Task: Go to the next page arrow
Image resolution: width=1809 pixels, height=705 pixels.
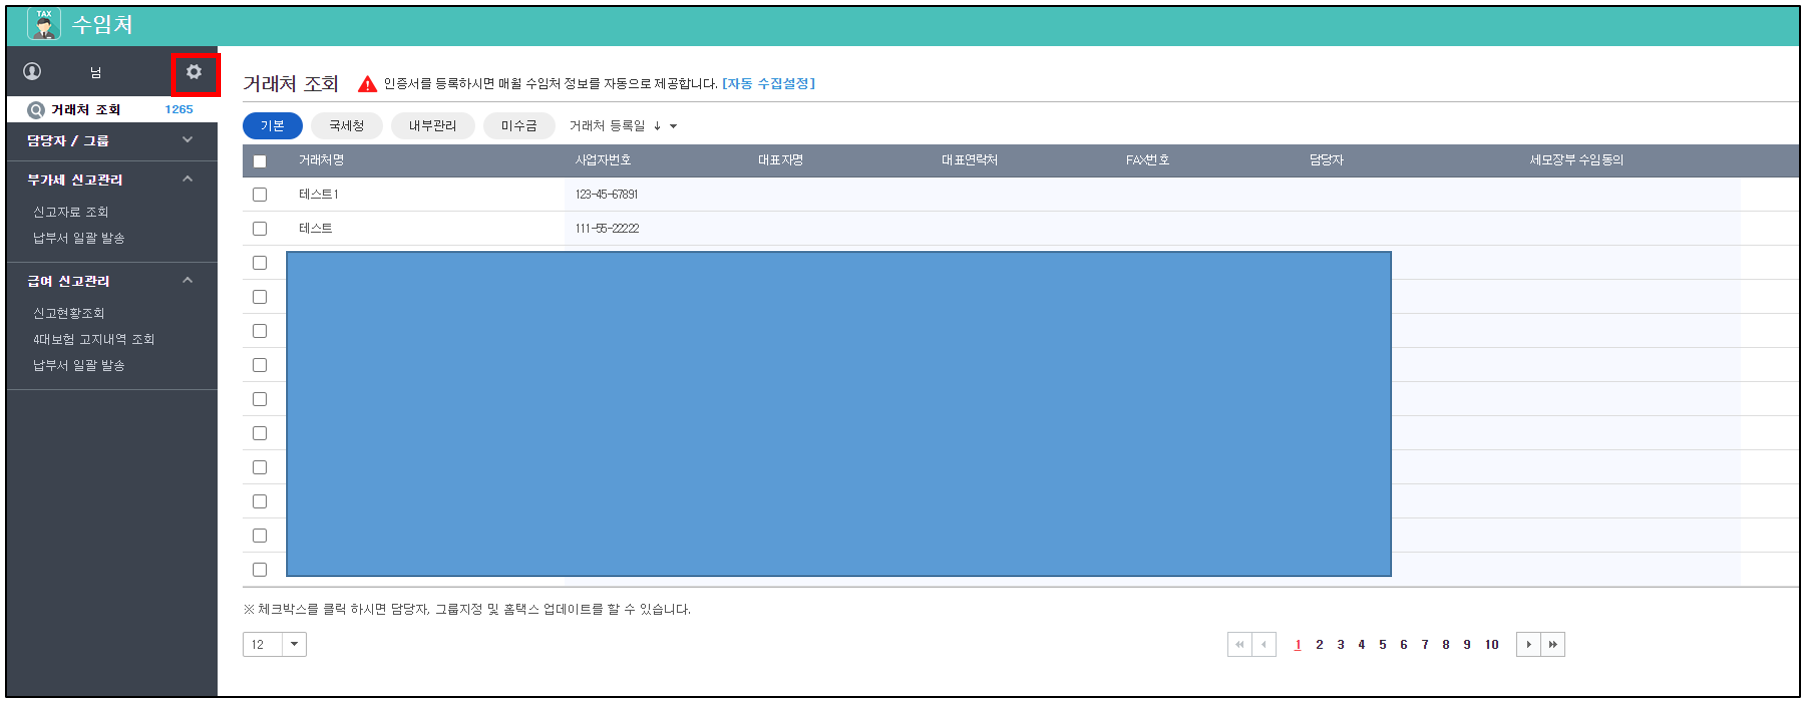Action: 1528,645
